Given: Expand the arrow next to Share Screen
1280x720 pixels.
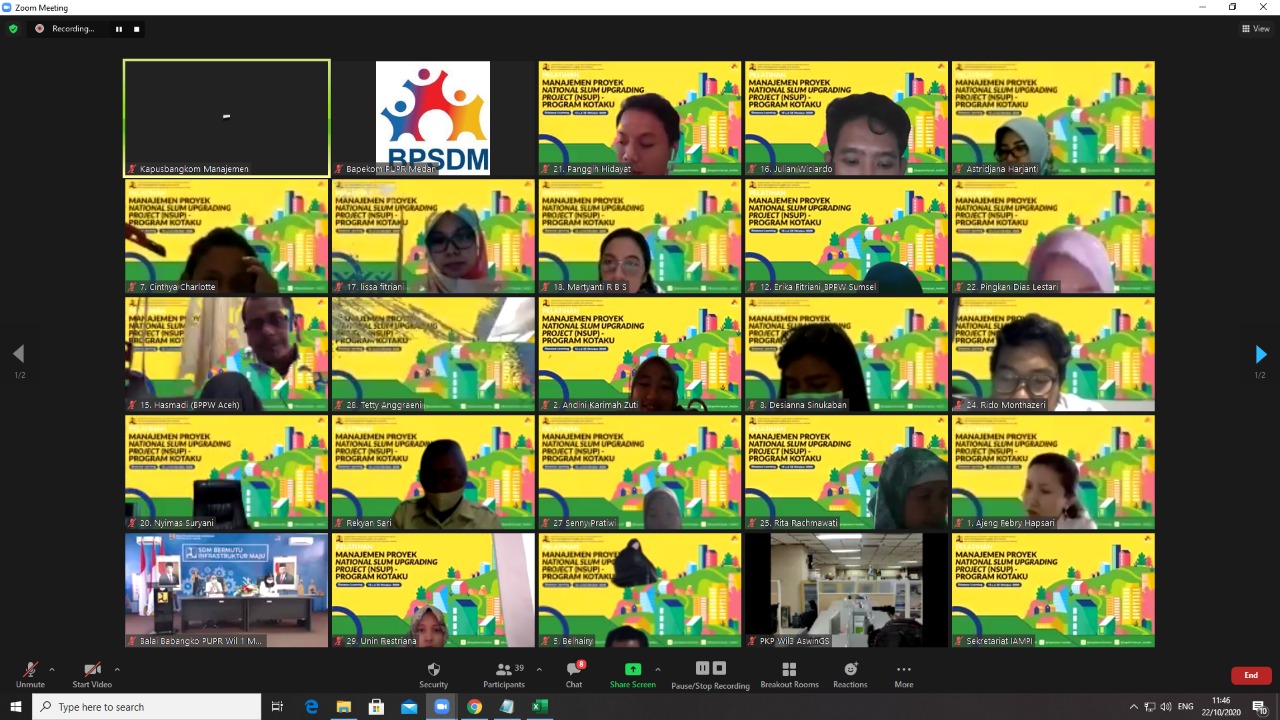Looking at the screenshot, I should [x=657, y=669].
